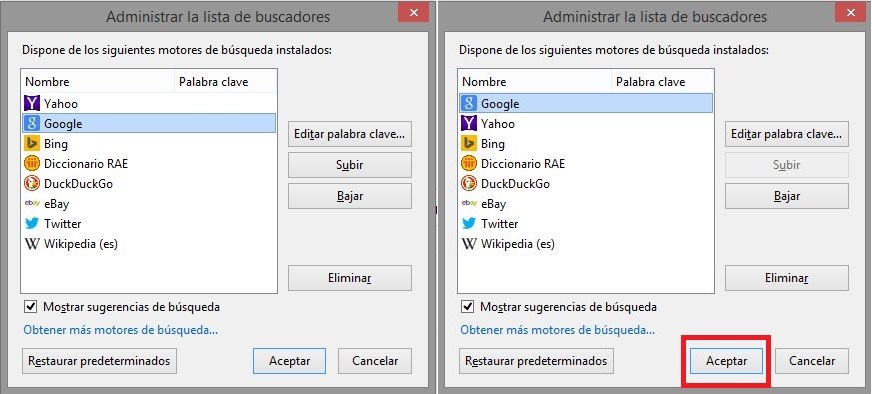
Task: Select Yahoo icon in left dialog list
Action: pyautogui.click(x=32, y=103)
